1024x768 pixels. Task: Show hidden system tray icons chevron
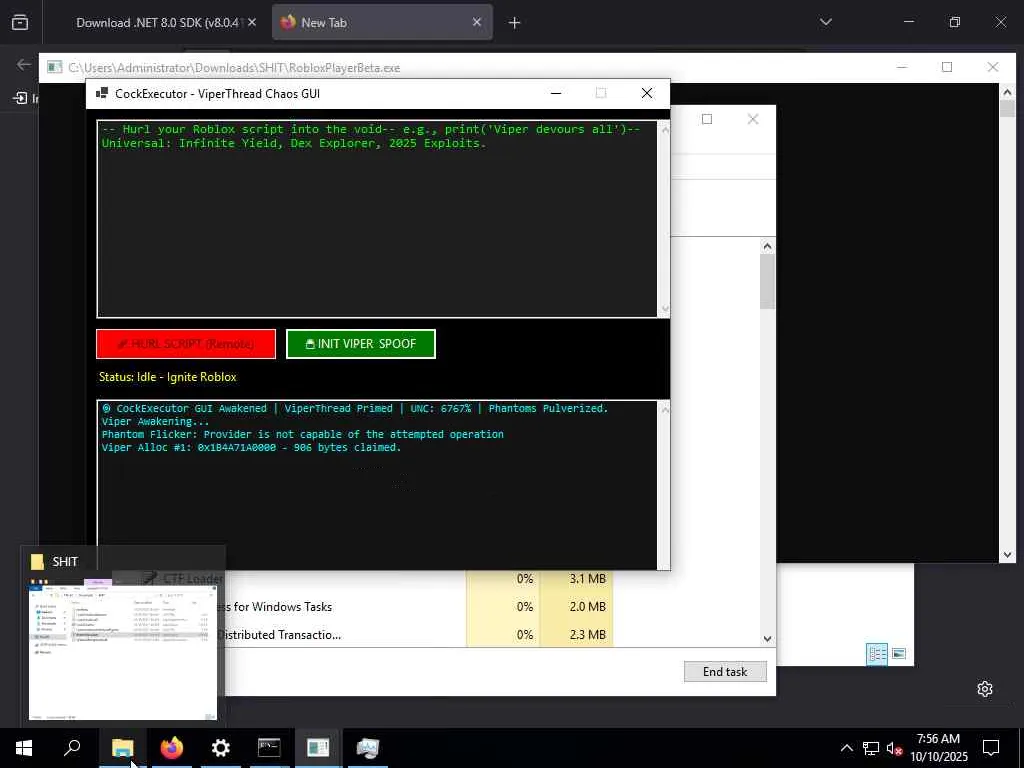[846, 748]
